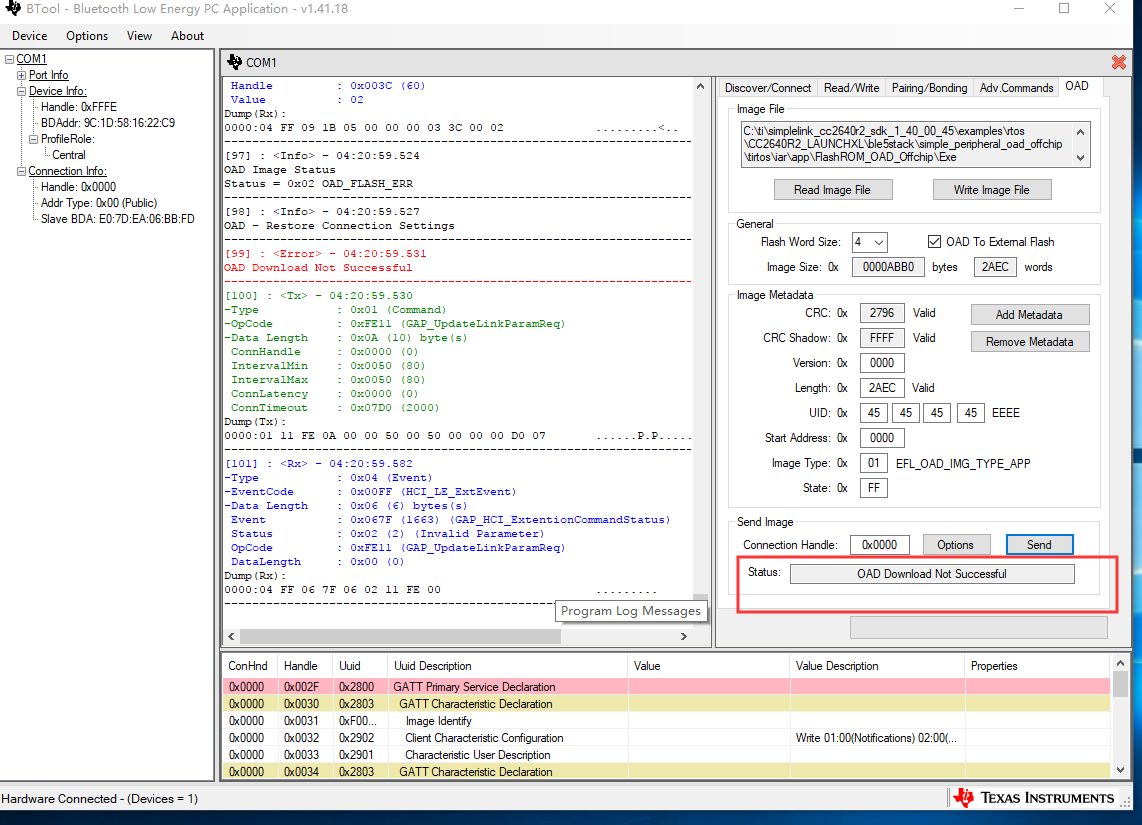
Task: Click scroll-down arrow in Image File path box
Action: (x=1081, y=157)
